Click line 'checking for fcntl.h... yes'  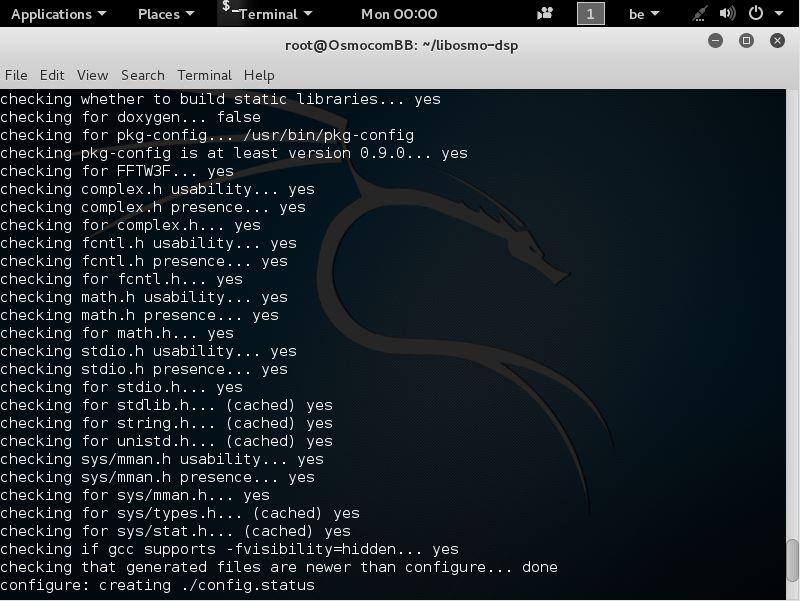121,279
